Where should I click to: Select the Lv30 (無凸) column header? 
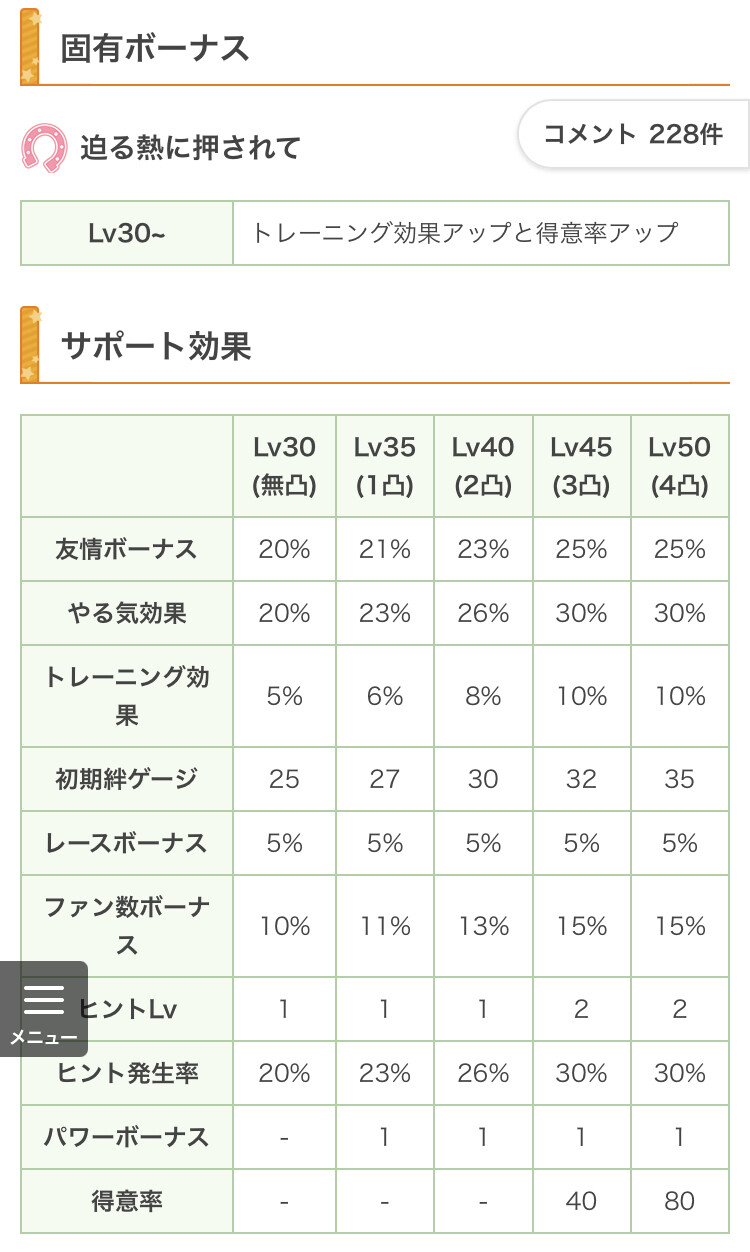[x=284, y=466]
